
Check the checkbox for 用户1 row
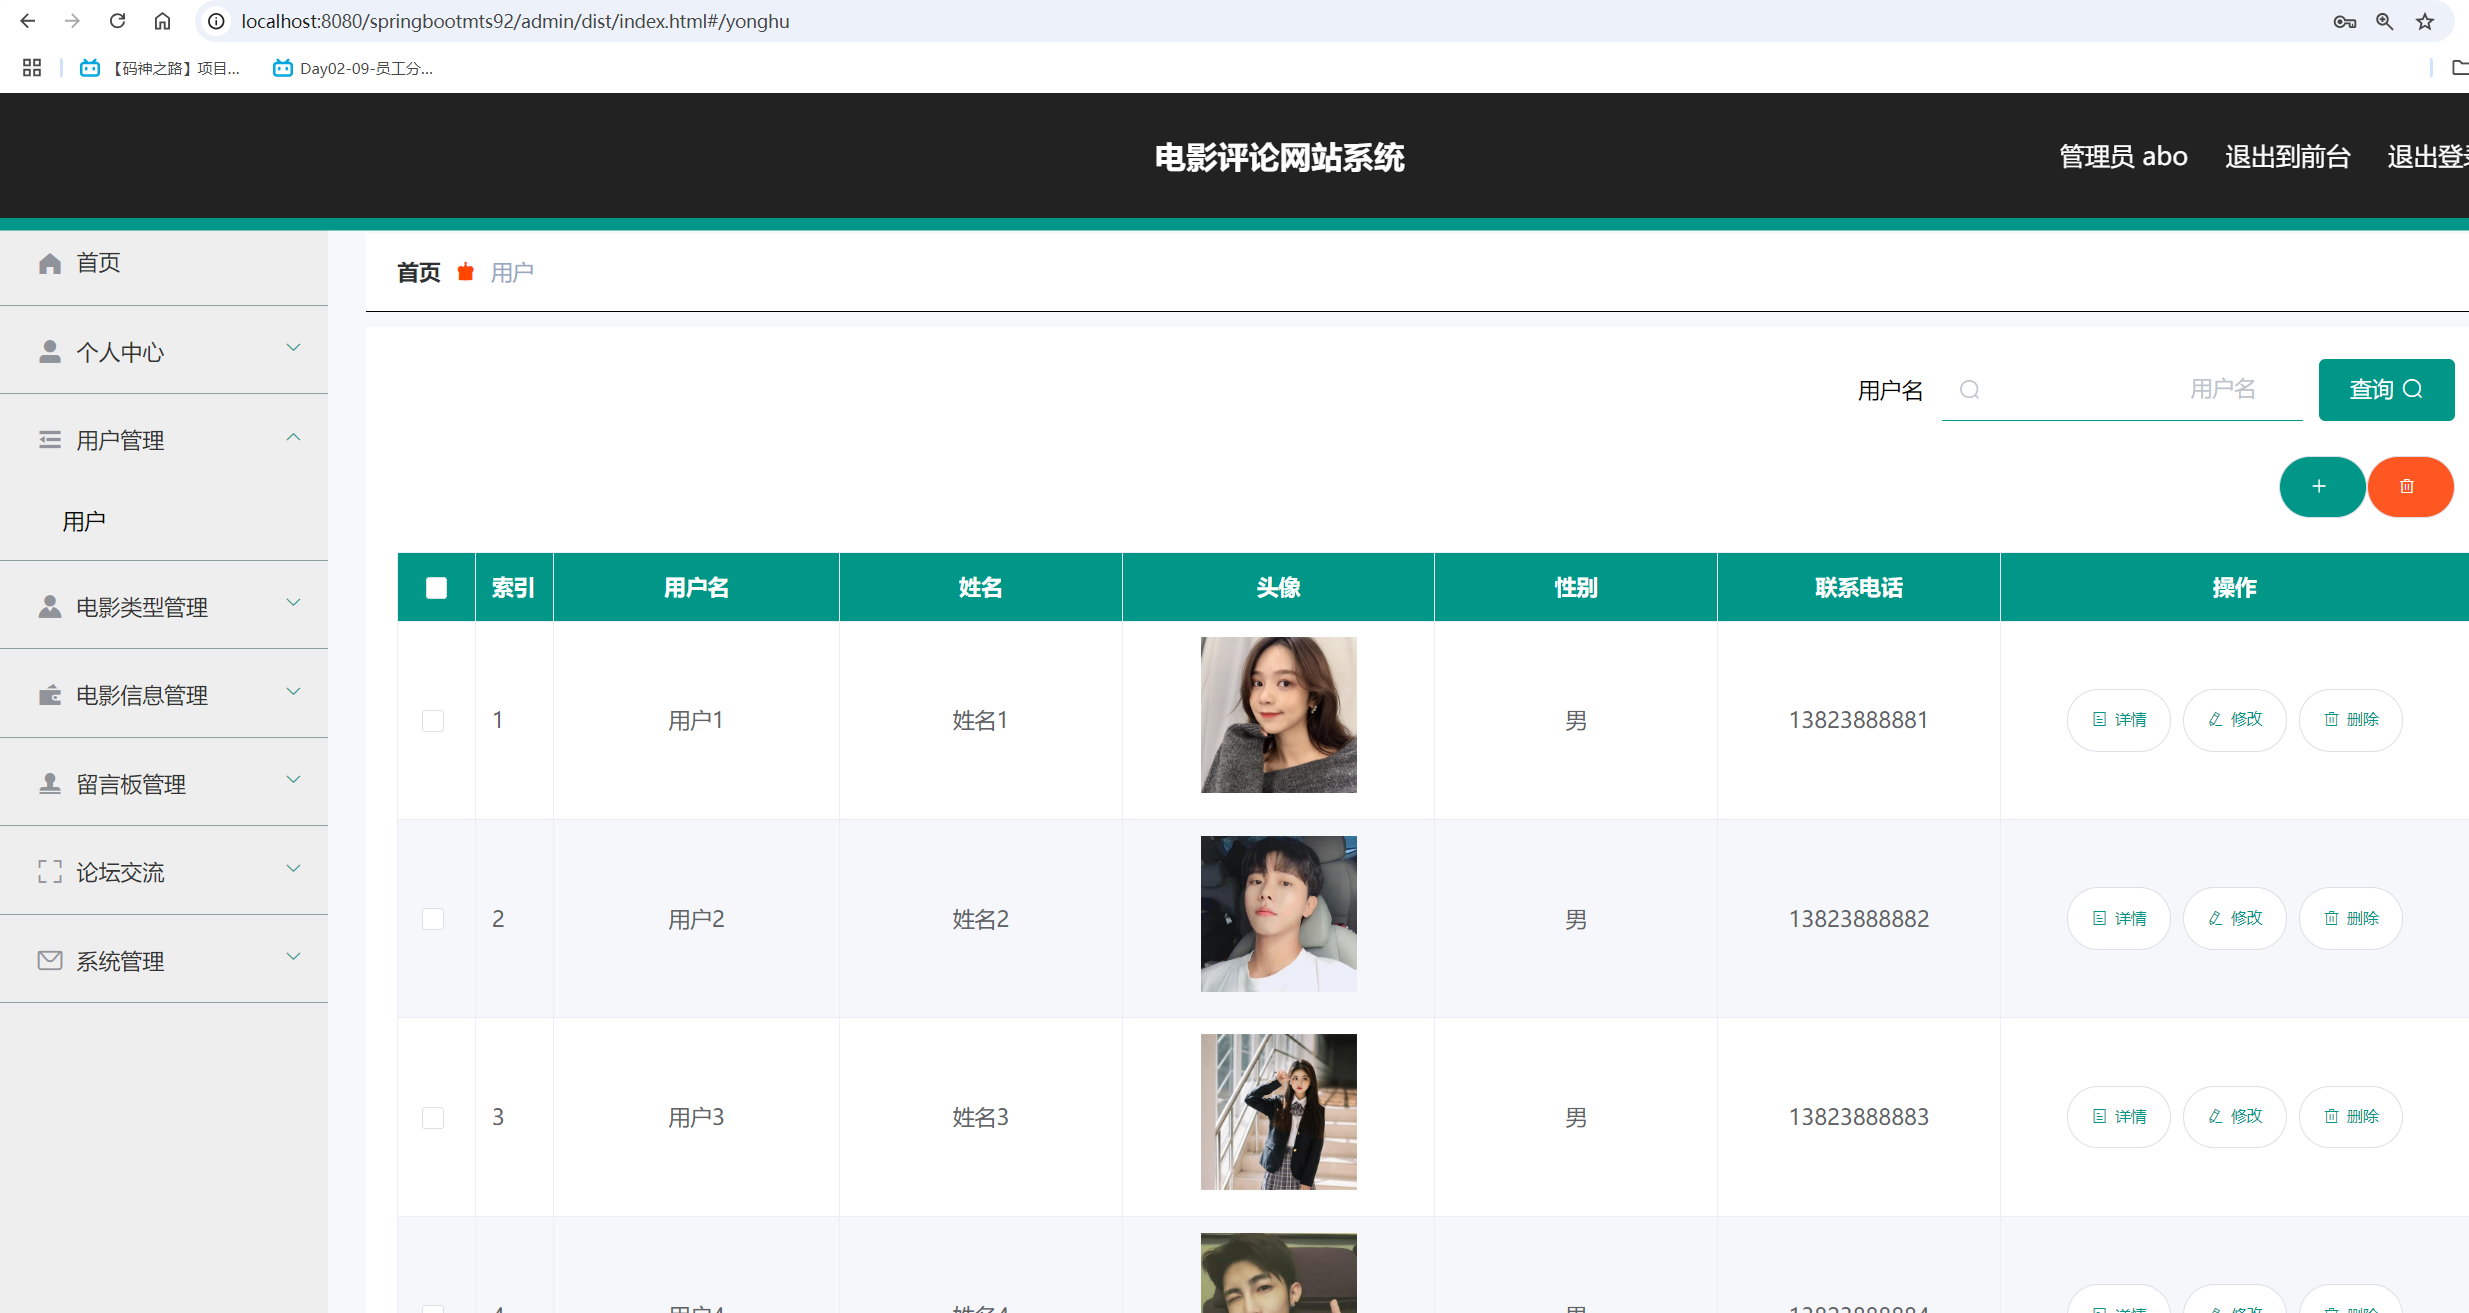tap(433, 719)
